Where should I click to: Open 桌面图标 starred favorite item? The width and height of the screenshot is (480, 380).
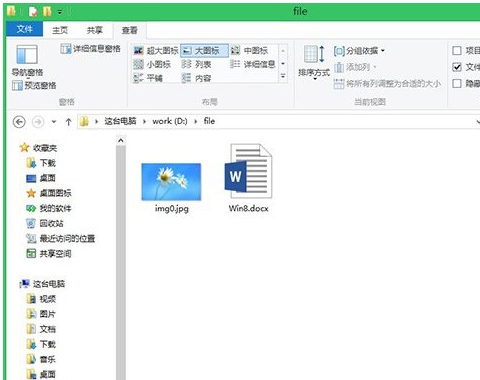[49, 193]
